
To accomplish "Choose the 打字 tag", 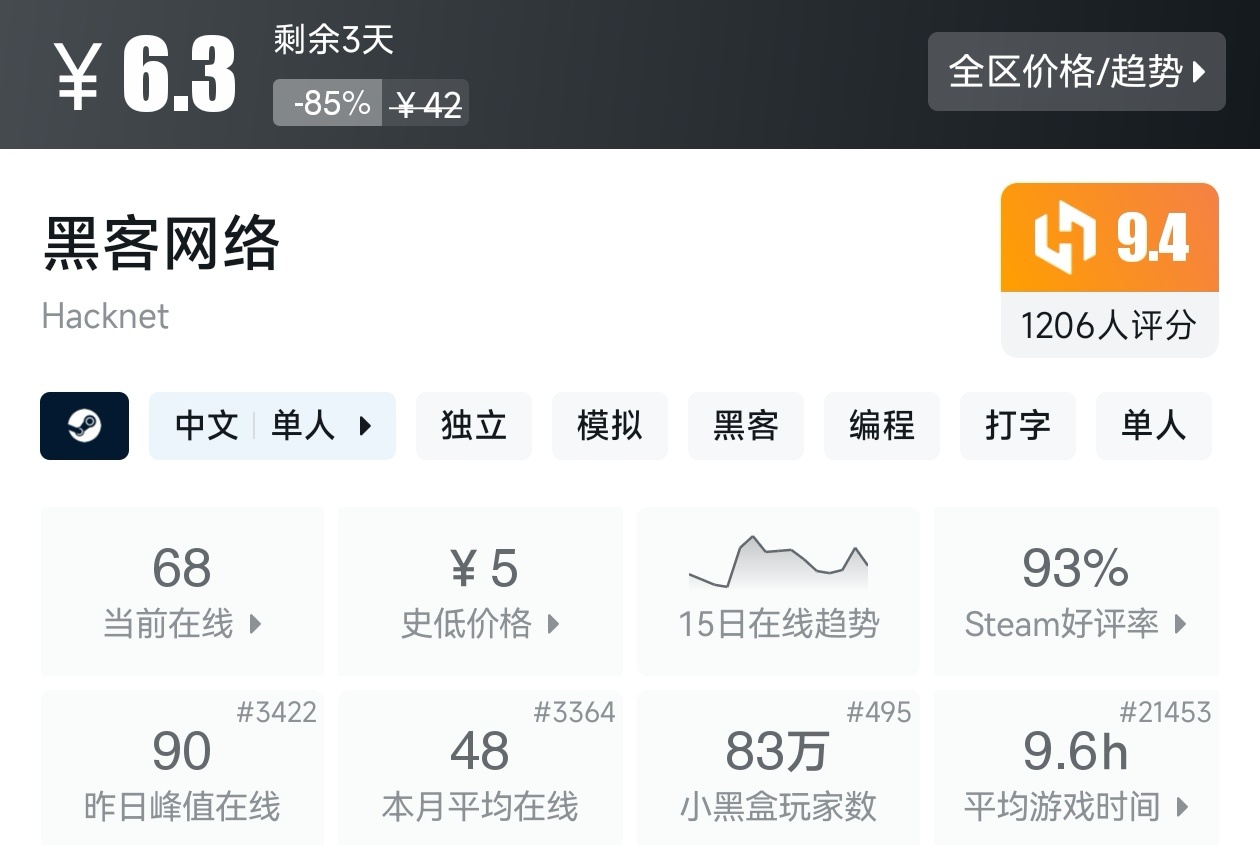I will [1017, 426].
